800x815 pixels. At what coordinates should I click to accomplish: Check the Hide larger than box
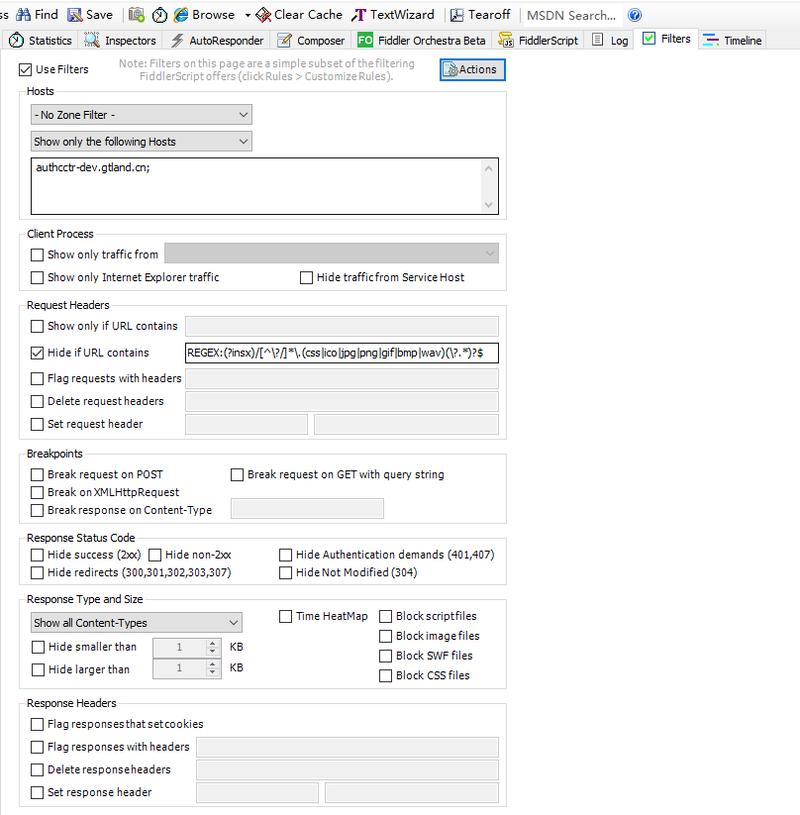click(x=38, y=669)
